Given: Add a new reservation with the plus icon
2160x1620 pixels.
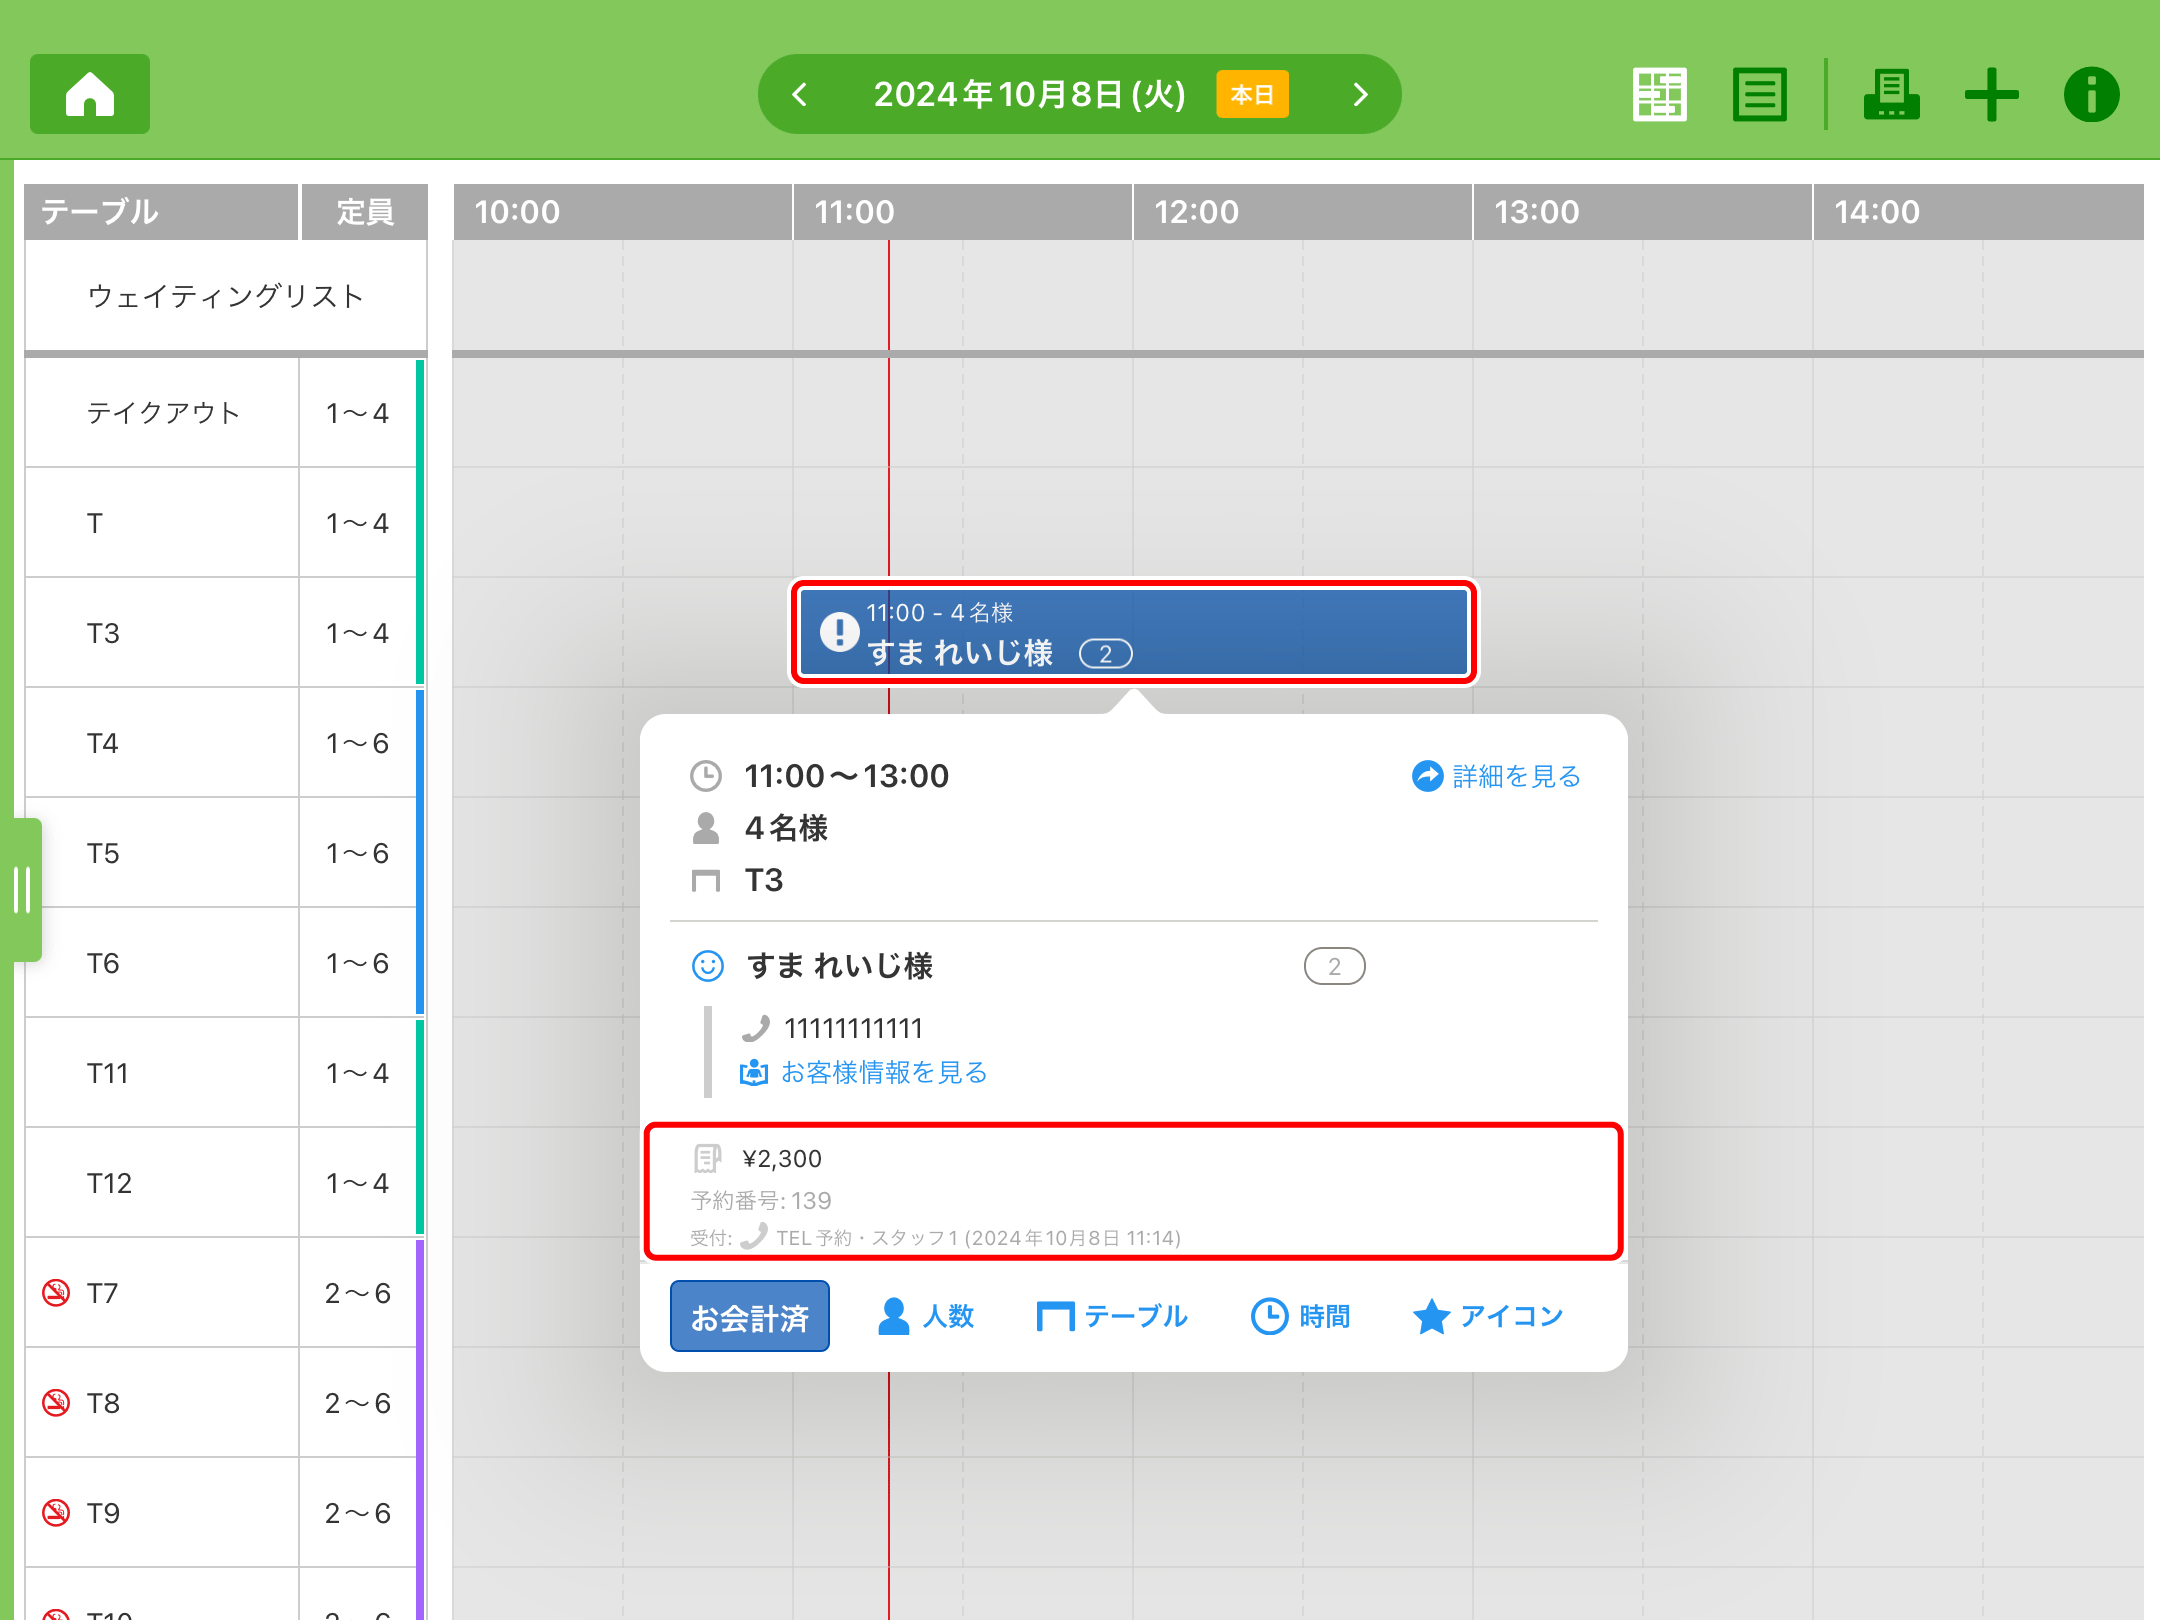Looking at the screenshot, I should (1991, 94).
